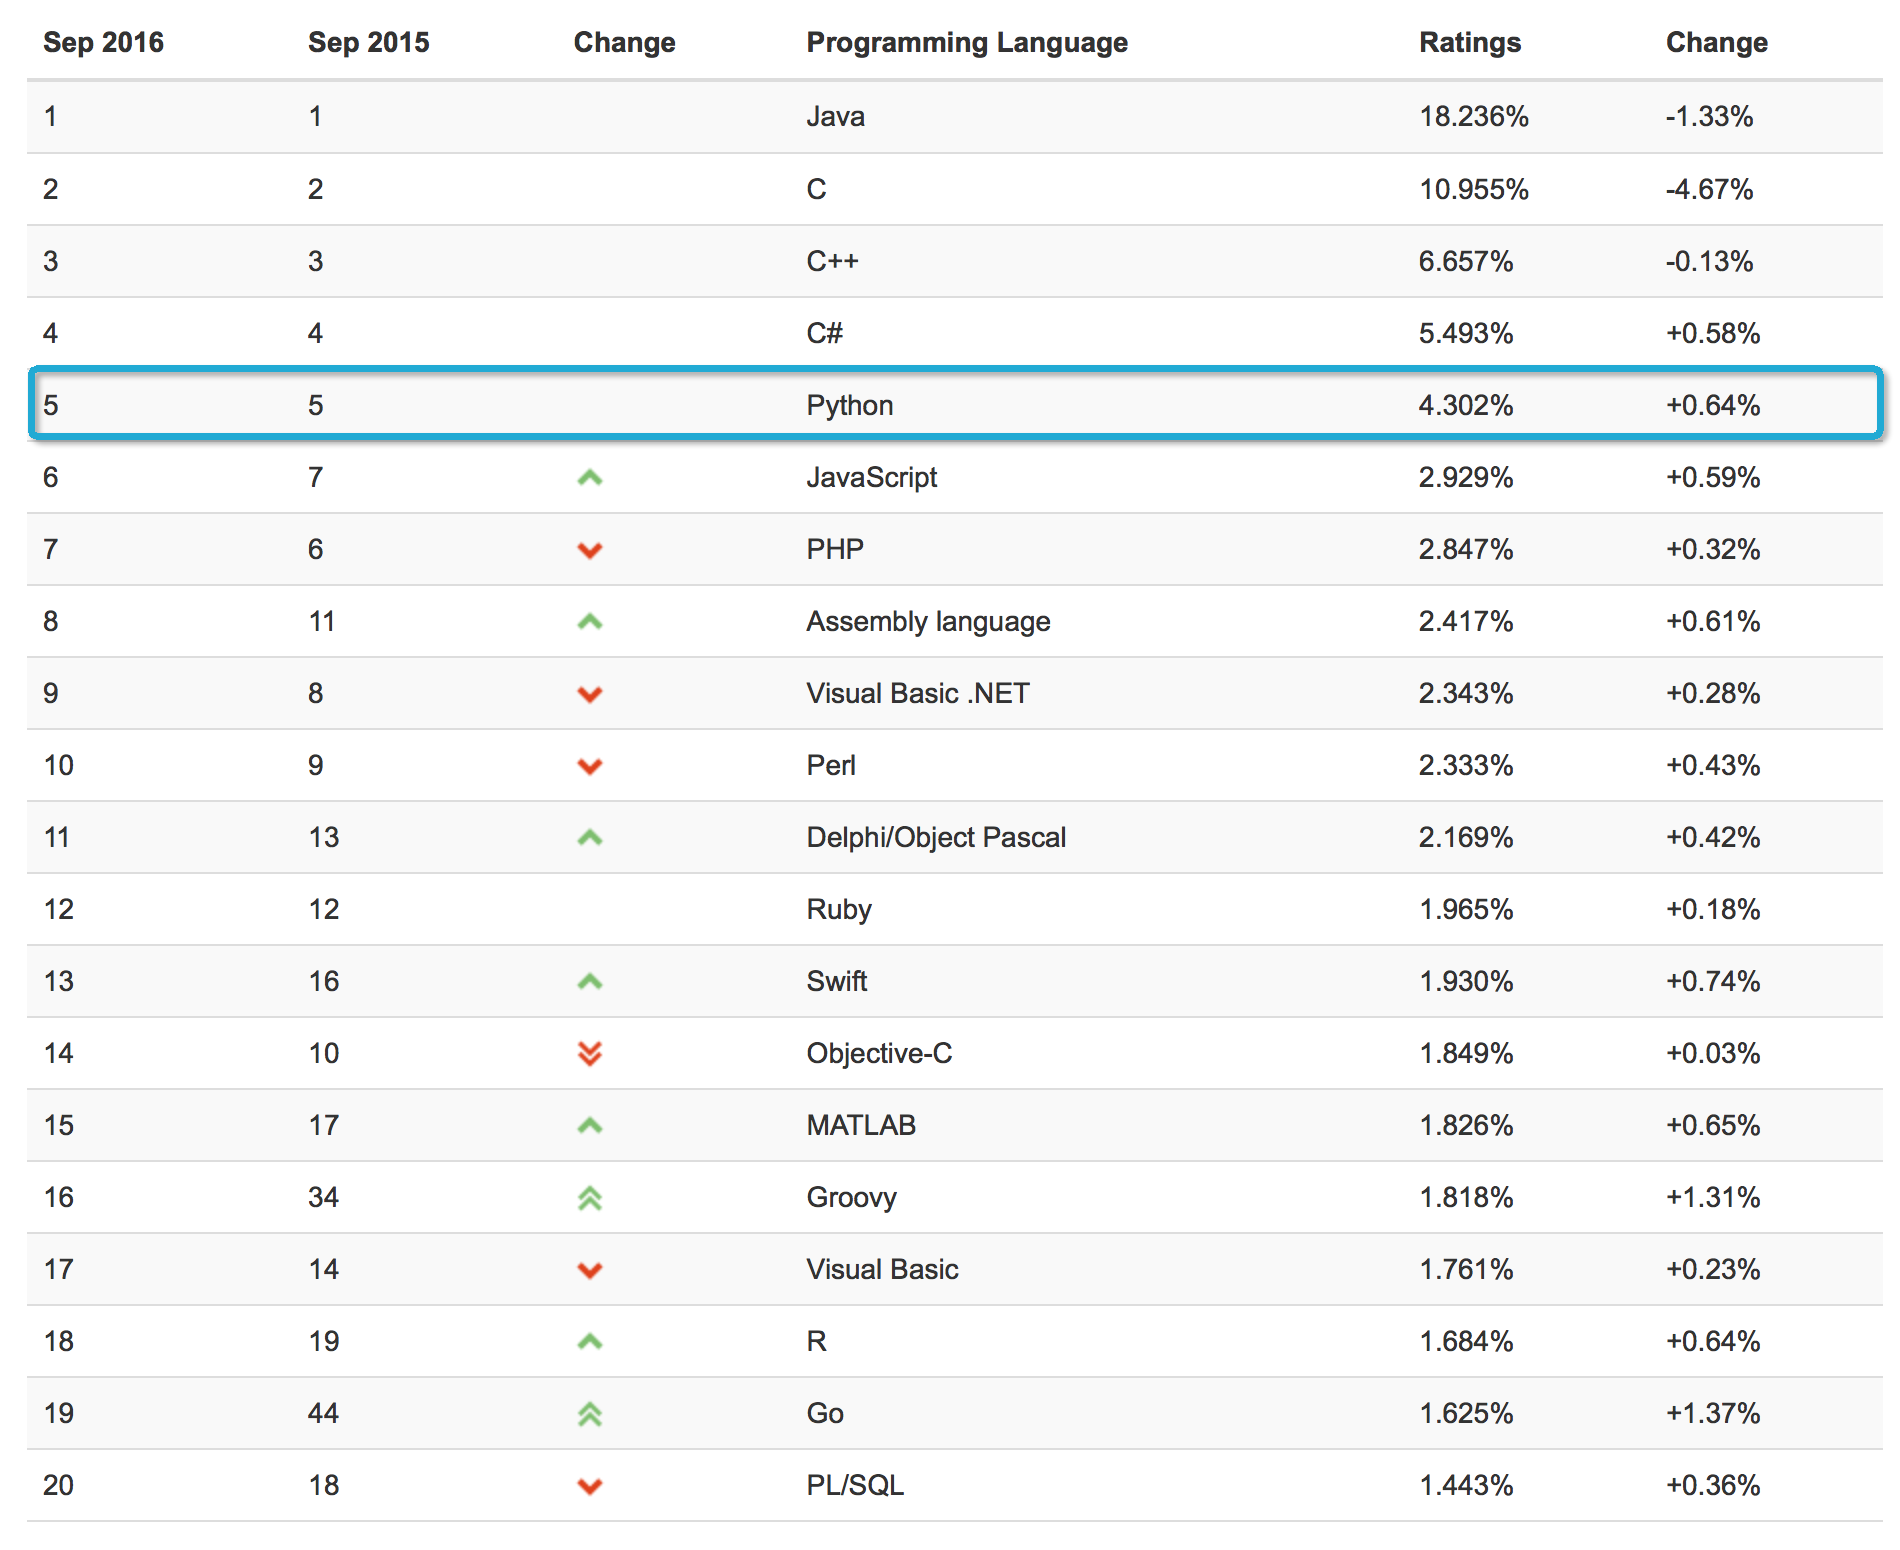Select the C++ language name
1900x1550 pixels.
click(832, 261)
